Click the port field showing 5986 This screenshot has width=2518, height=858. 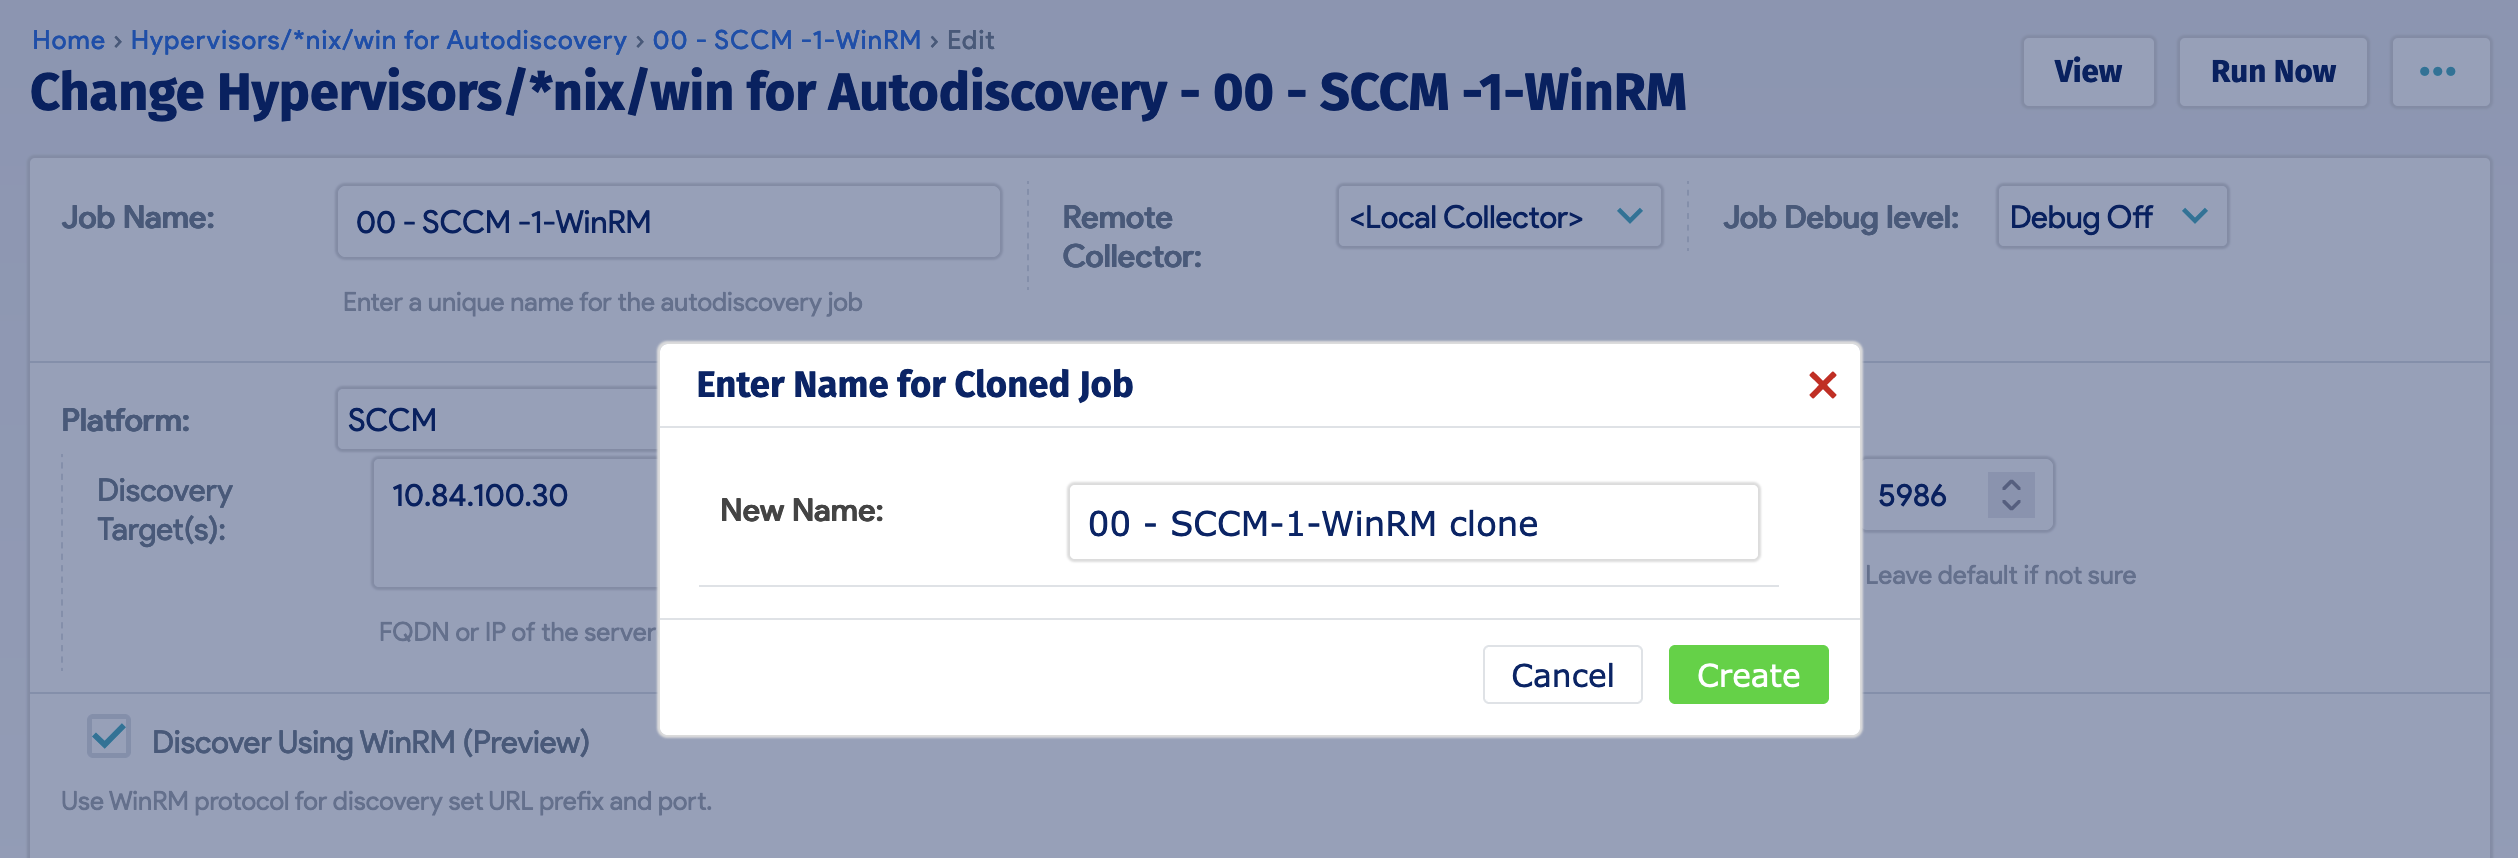pyautogui.click(x=1920, y=495)
